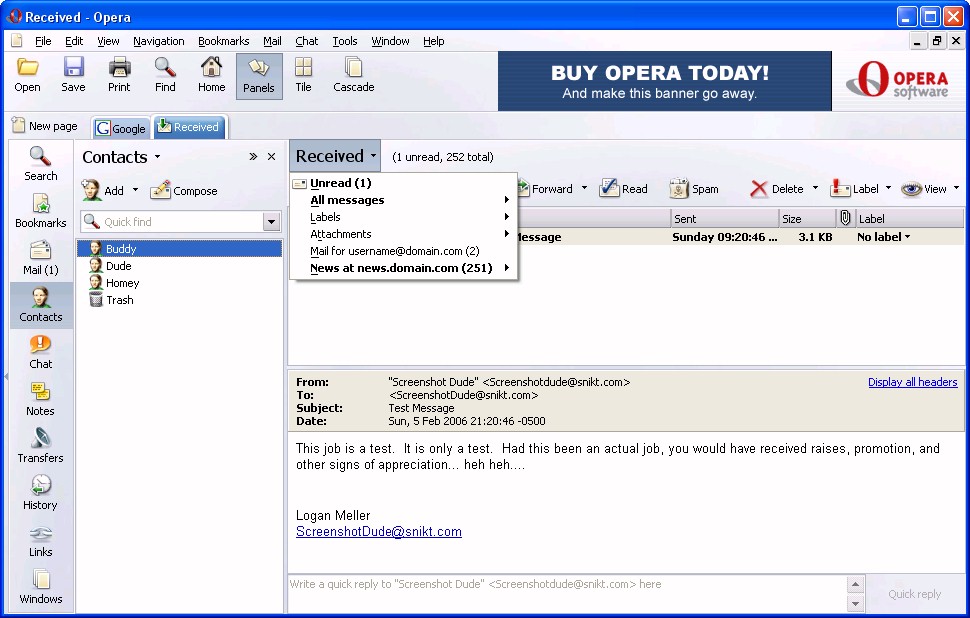Open Attachments submenu
Viewport: 970px width, 618px height.
[404, 234]
